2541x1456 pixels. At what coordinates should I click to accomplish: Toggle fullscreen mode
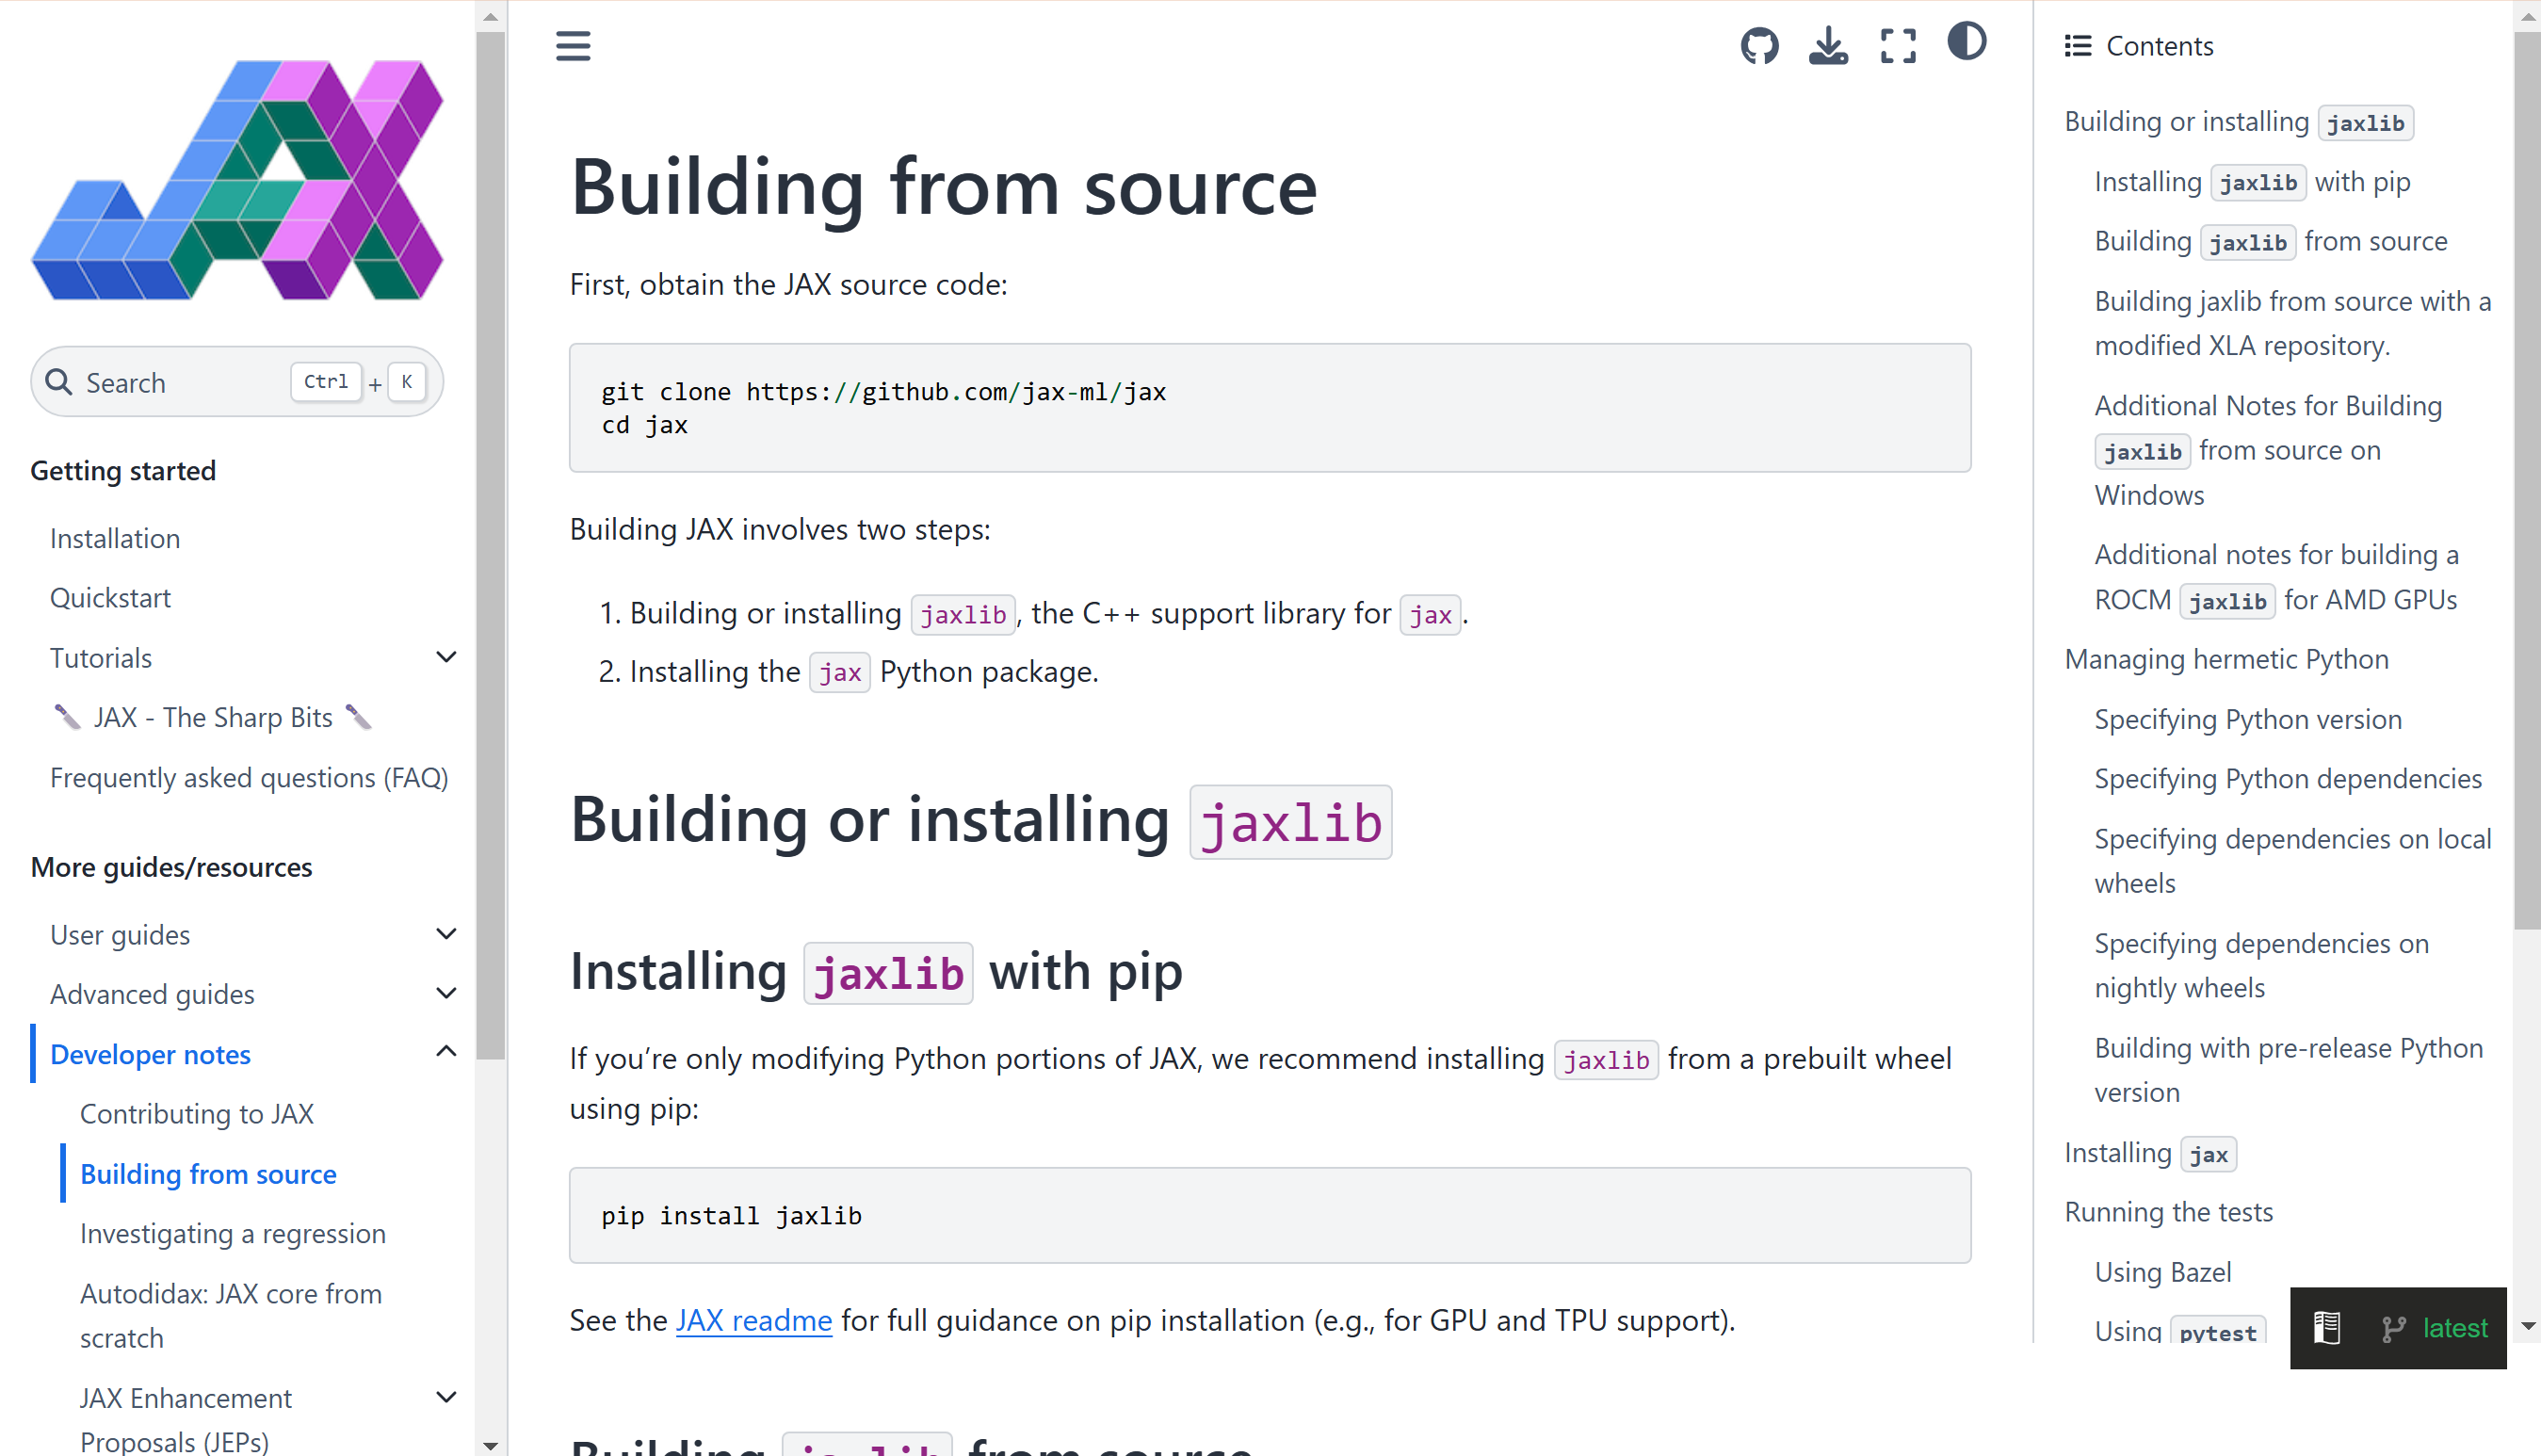pyautogui.click(x=1897, y=45)
